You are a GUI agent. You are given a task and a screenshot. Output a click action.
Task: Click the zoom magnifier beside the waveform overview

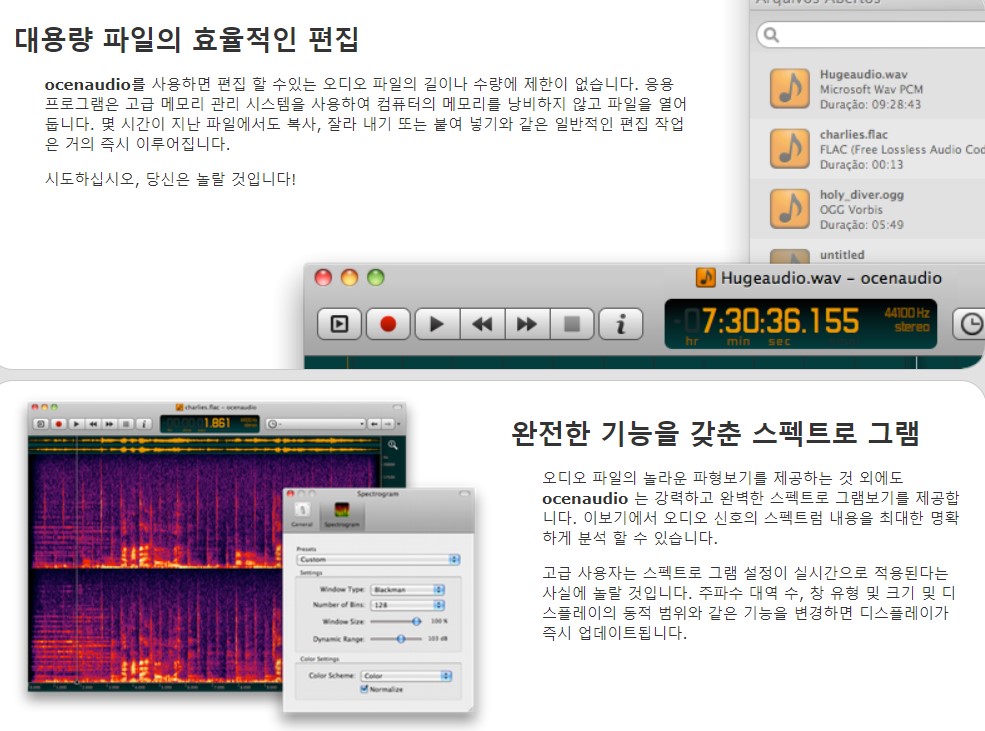coord(393,445)
